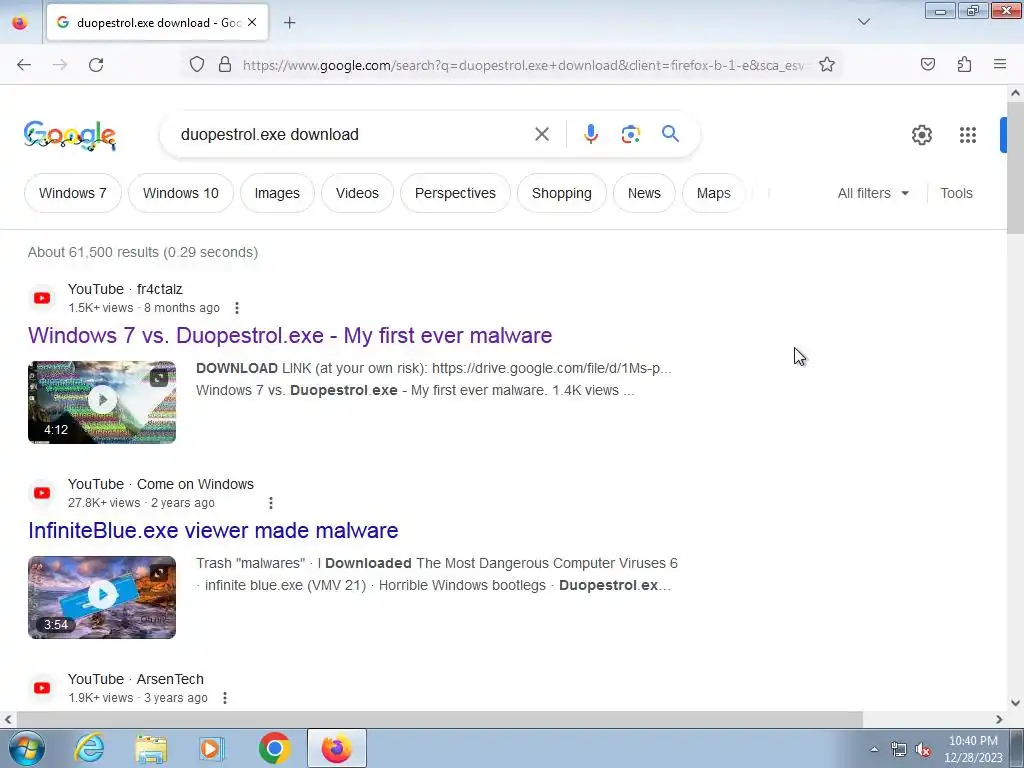Click the Firefox taskbar button
Image resolution: width=1024 pixels, height=768 pixels.
click(336, 748)
